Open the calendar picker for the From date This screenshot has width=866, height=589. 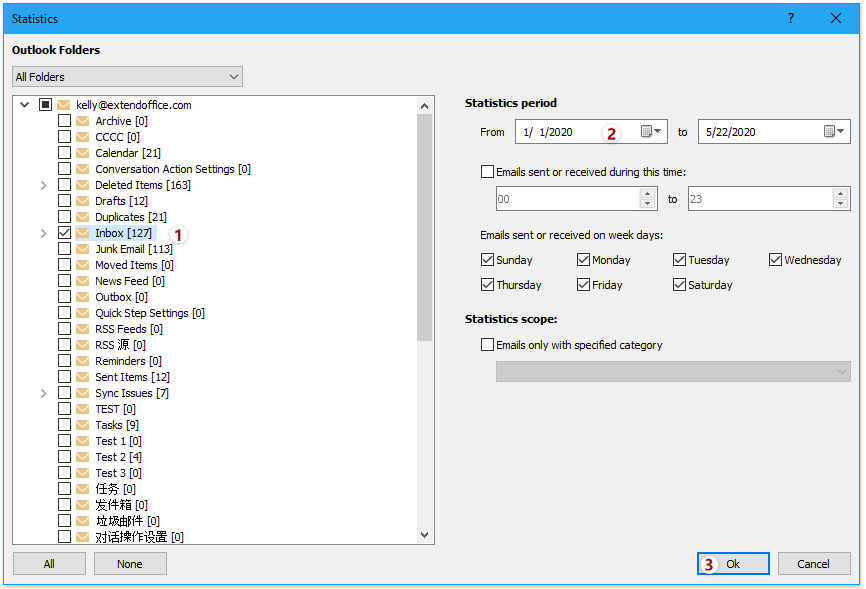click(648, 131)
